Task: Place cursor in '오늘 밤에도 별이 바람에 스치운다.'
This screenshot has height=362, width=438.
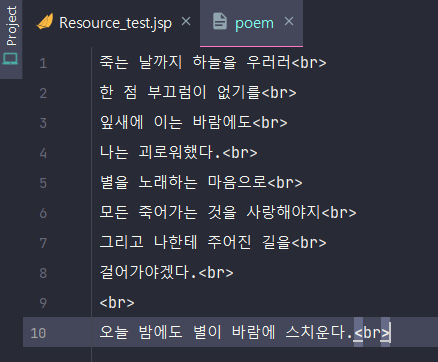Action: click(226, 332)
